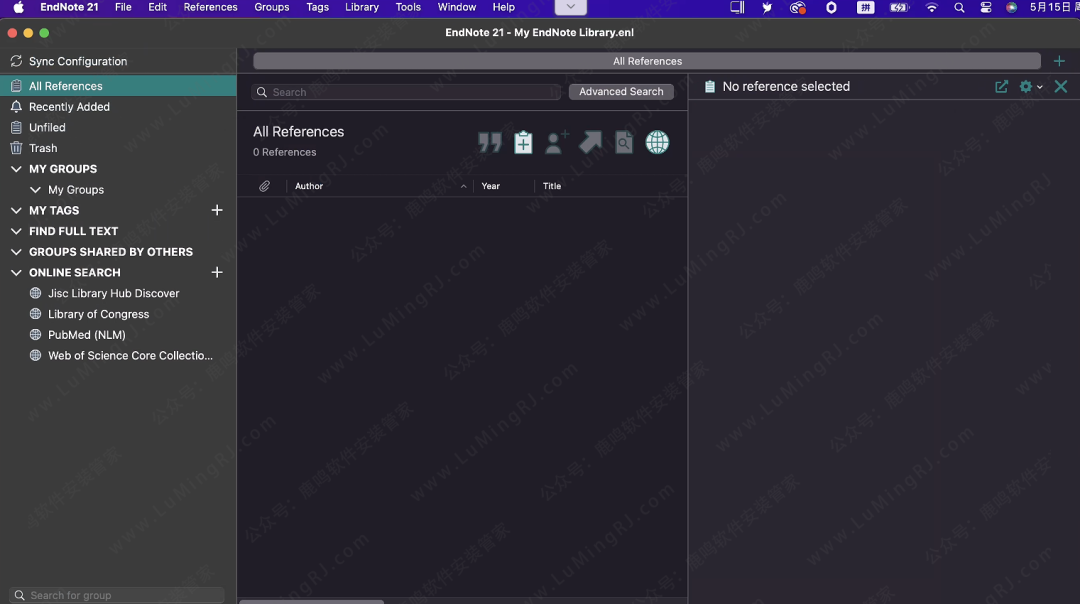The image size is (1080, 604).
Task: Open the Groups menu
Action: [271, 7]
